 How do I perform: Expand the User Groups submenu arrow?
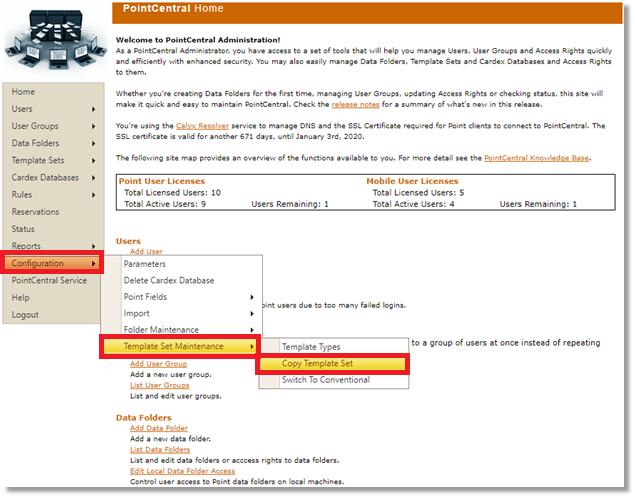(94, 126)
